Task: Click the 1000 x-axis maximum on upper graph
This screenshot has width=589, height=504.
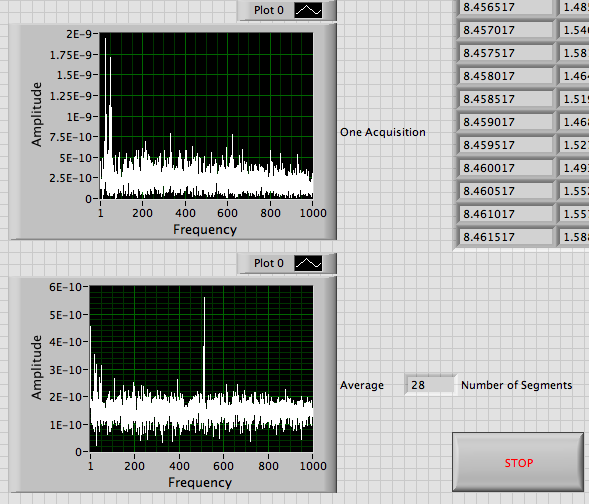Action: pyautogui.click(x=313, y=213)
